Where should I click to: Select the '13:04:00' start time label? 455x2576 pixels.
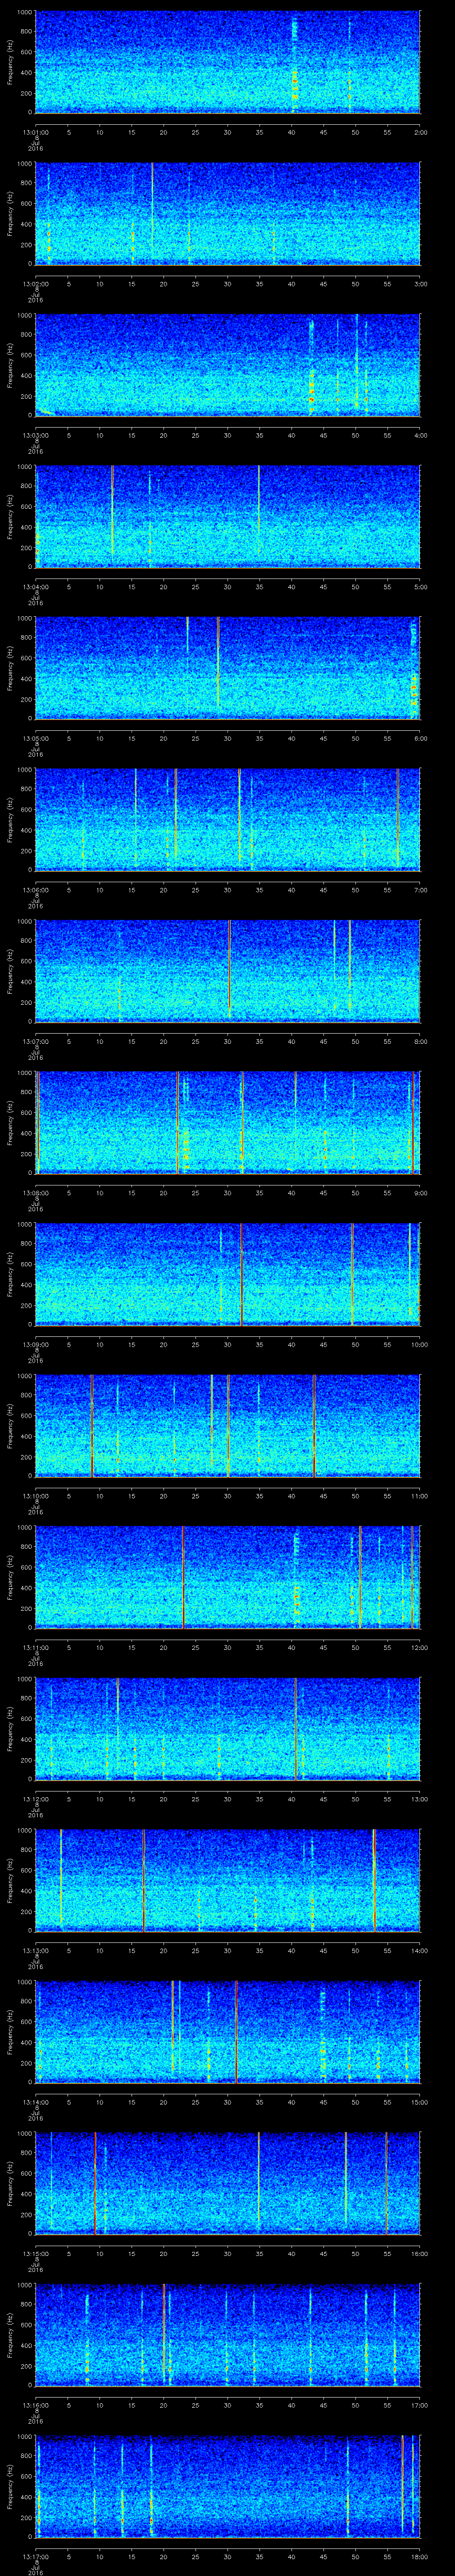pyautogui.click(x=36, y=587)
